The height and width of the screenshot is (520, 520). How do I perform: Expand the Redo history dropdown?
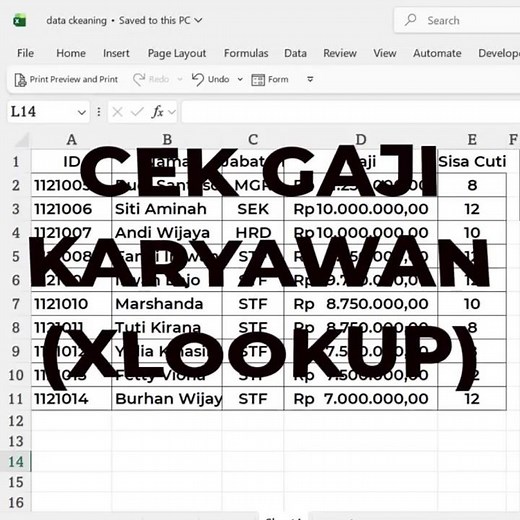tap(180, 79)
